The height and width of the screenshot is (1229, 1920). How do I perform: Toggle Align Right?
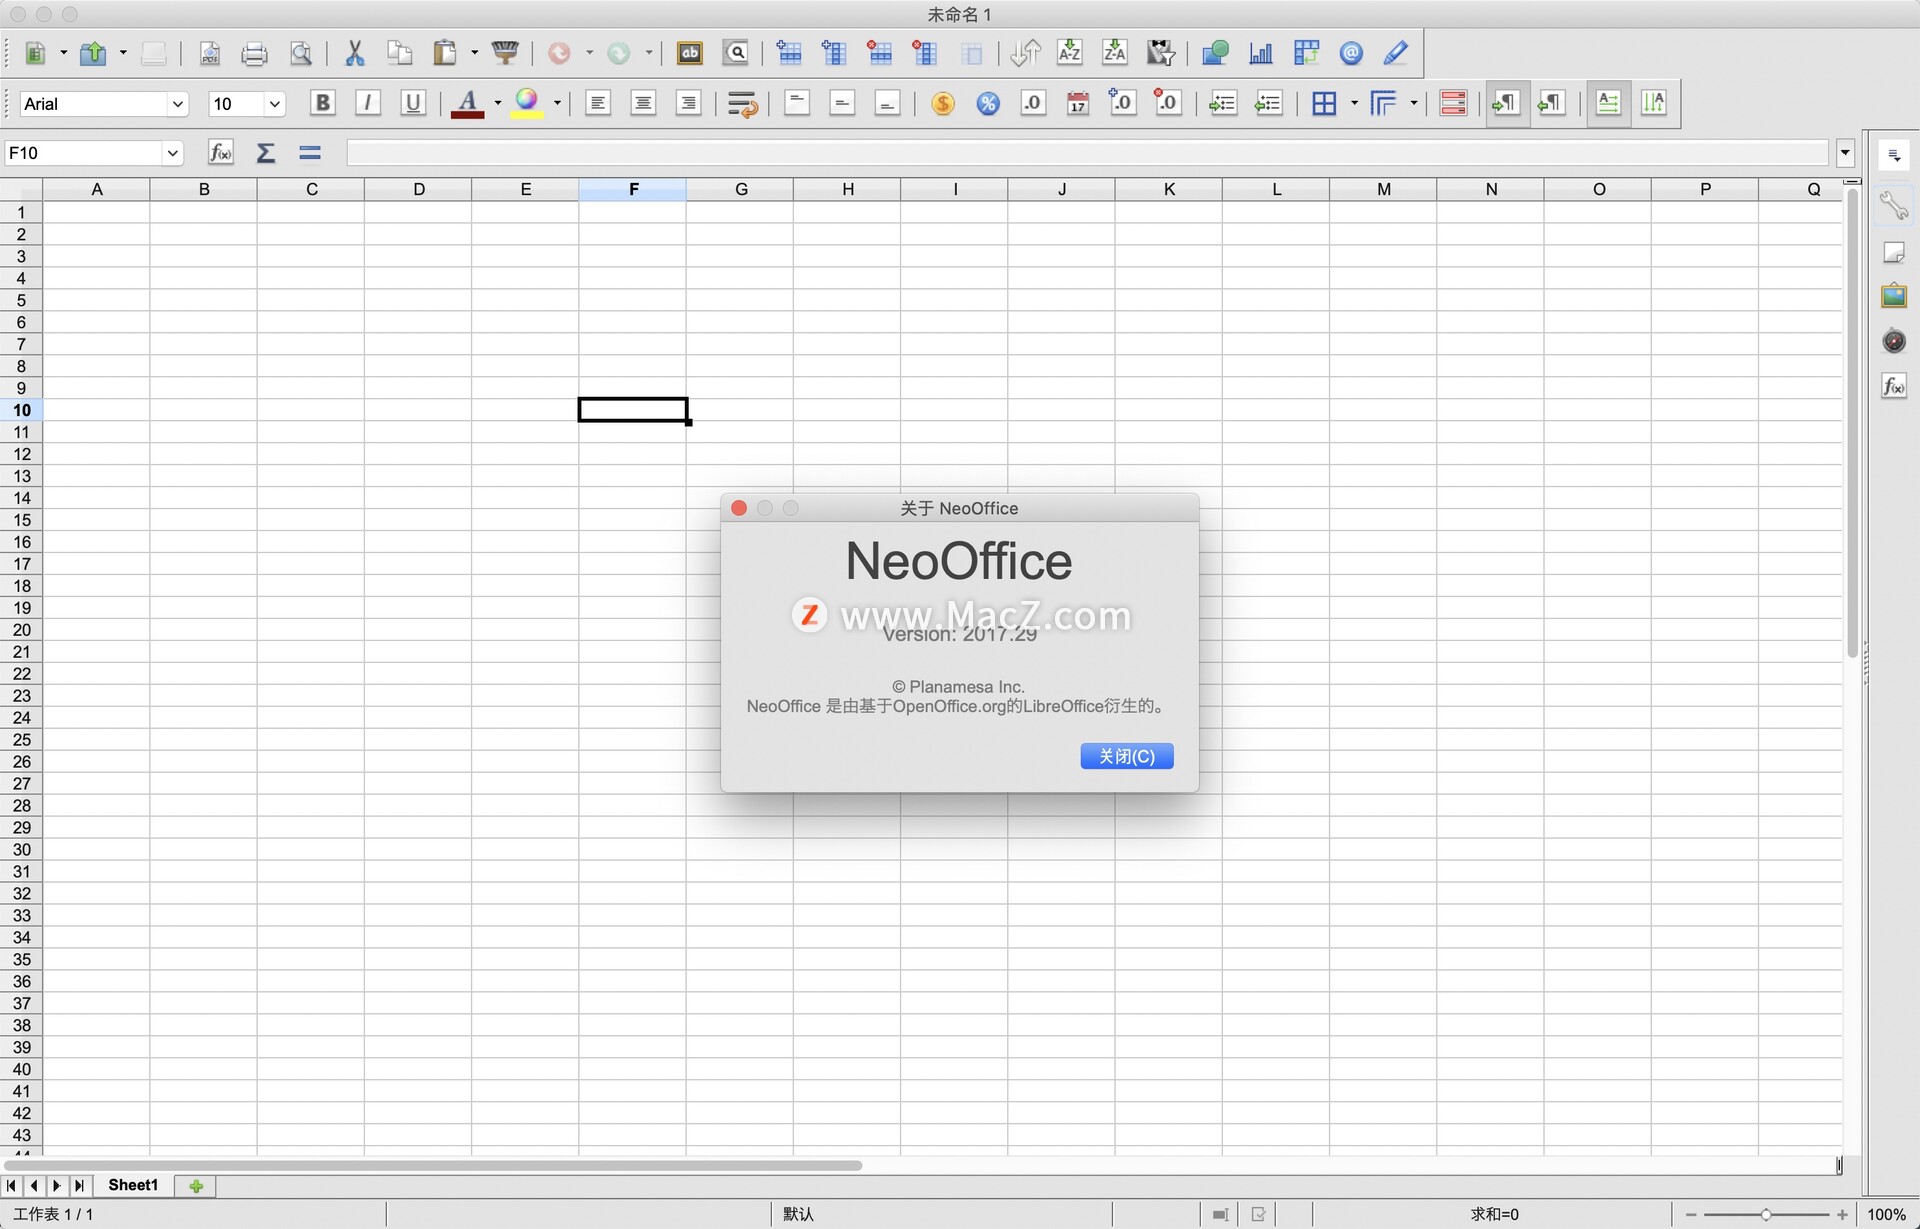click(688, 103)
